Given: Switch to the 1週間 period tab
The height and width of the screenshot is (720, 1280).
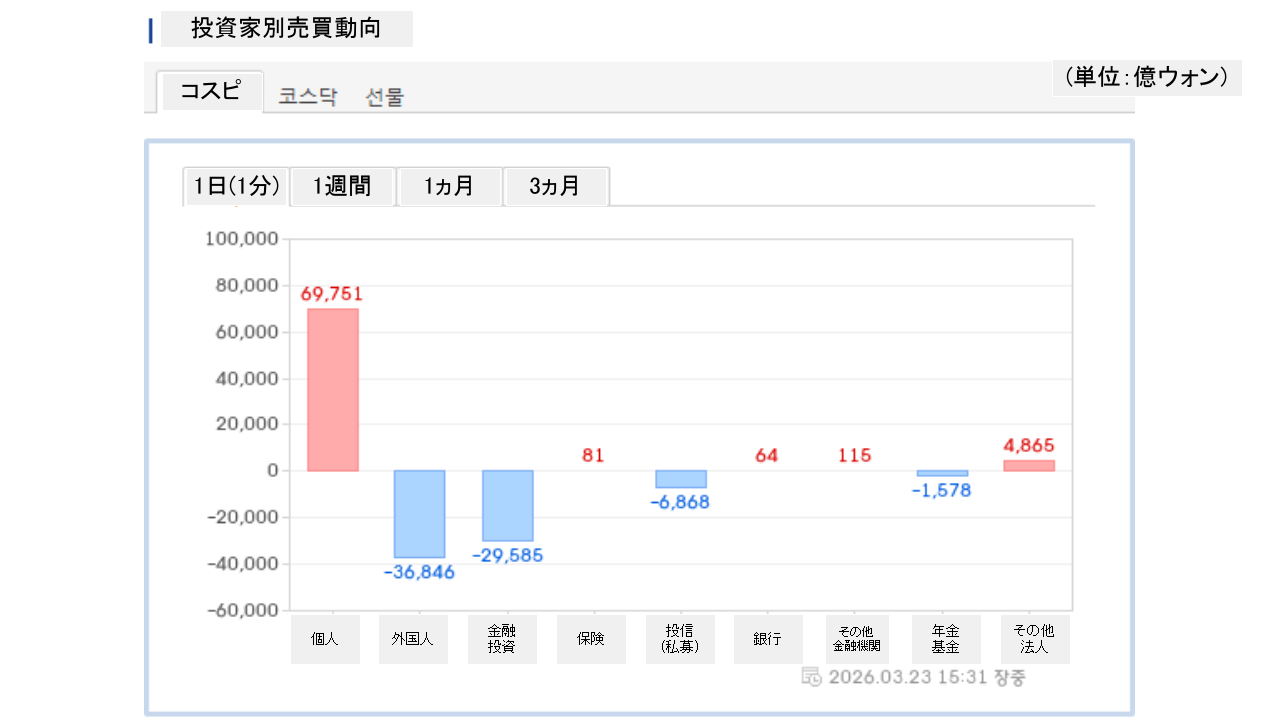Looking at the screenshot, I should 342,186.
